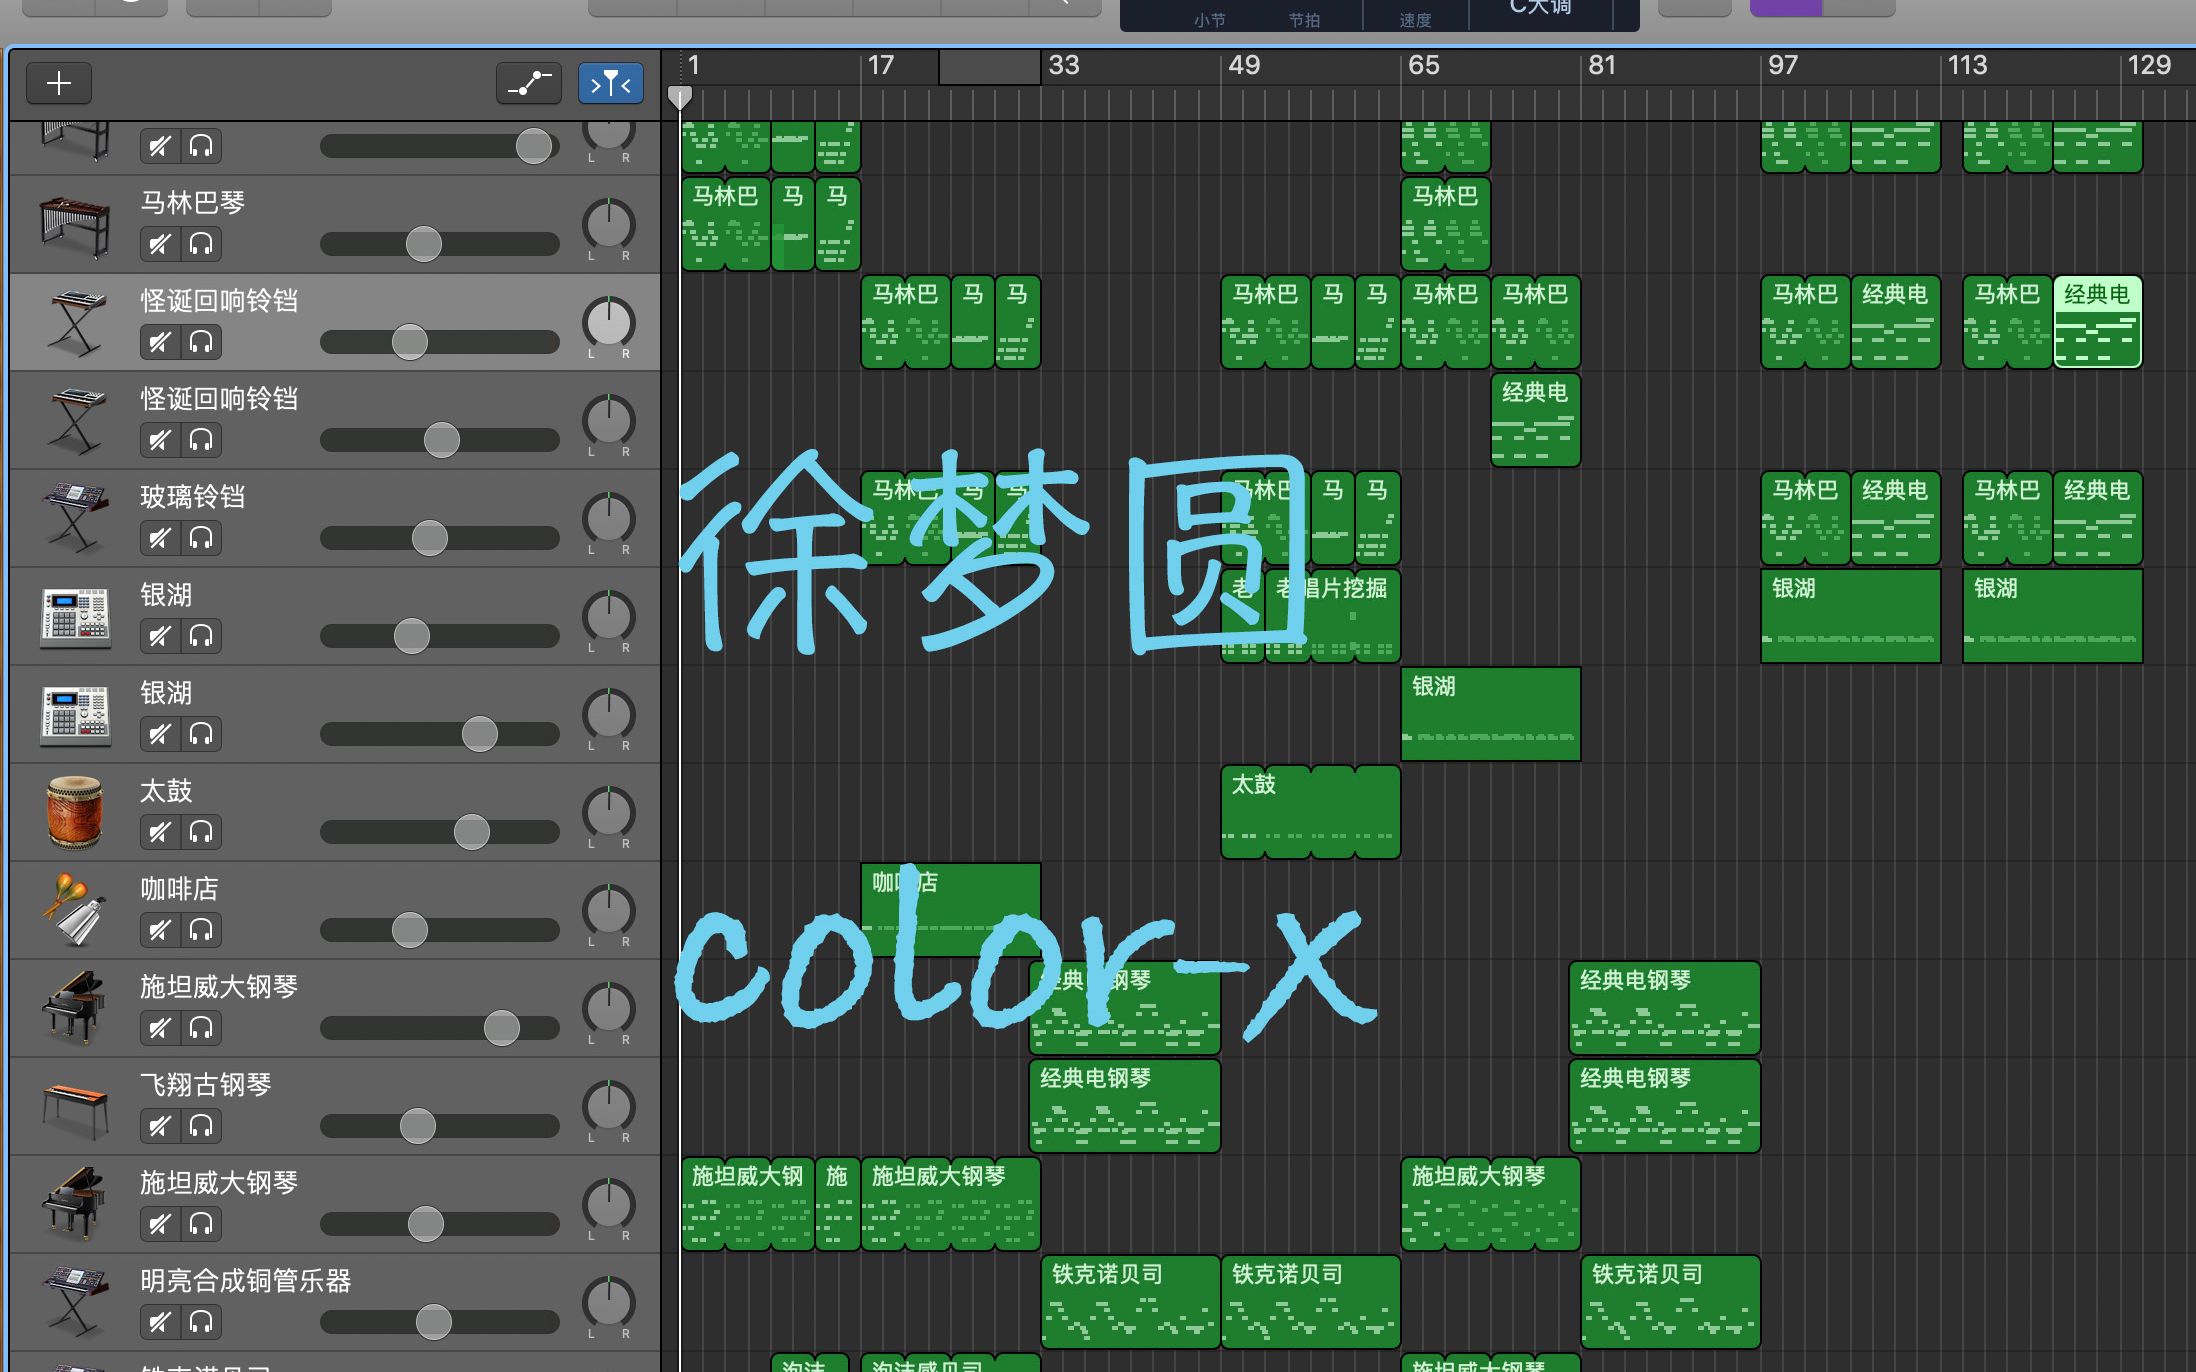
Task: Click the 马林巴琴 marimba instrument icon
Action: [73, 225]
